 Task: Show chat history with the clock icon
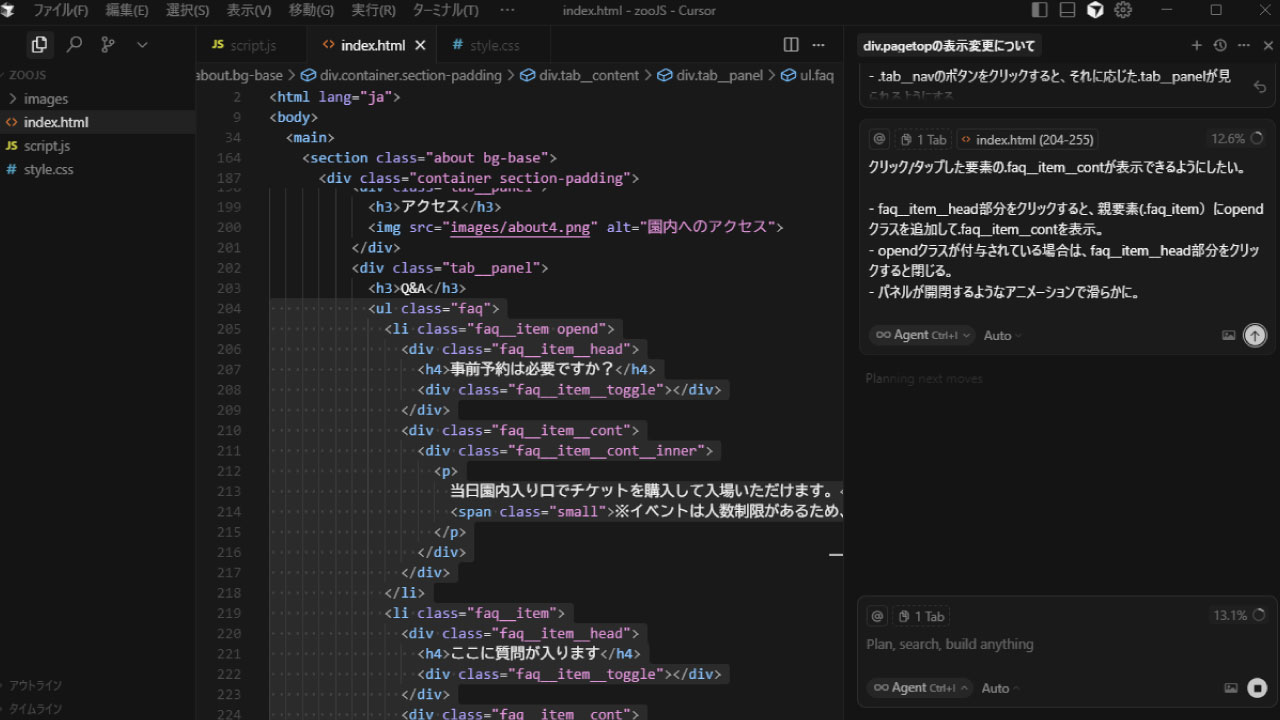(x=1220, y=45)
